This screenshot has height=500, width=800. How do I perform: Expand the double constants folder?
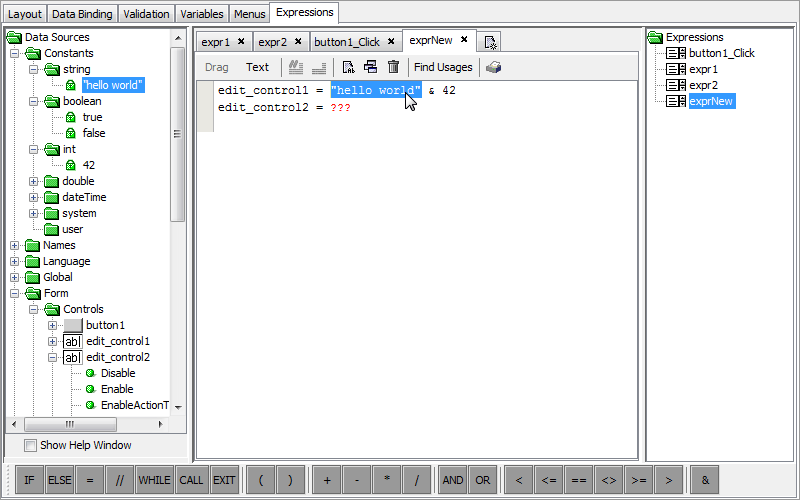pyautogui.click(x=34, y=181)
